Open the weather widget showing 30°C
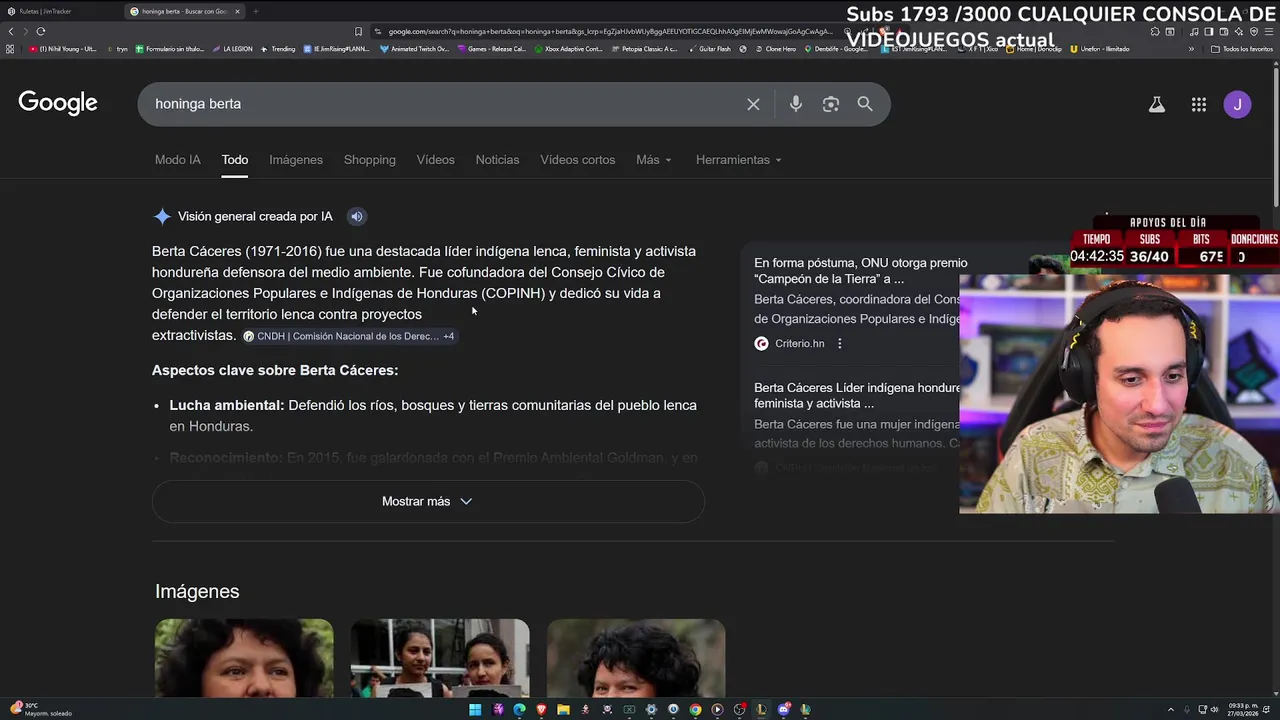Image resolution: width=1280 pixels, height=720 pixels. point(40,709)
